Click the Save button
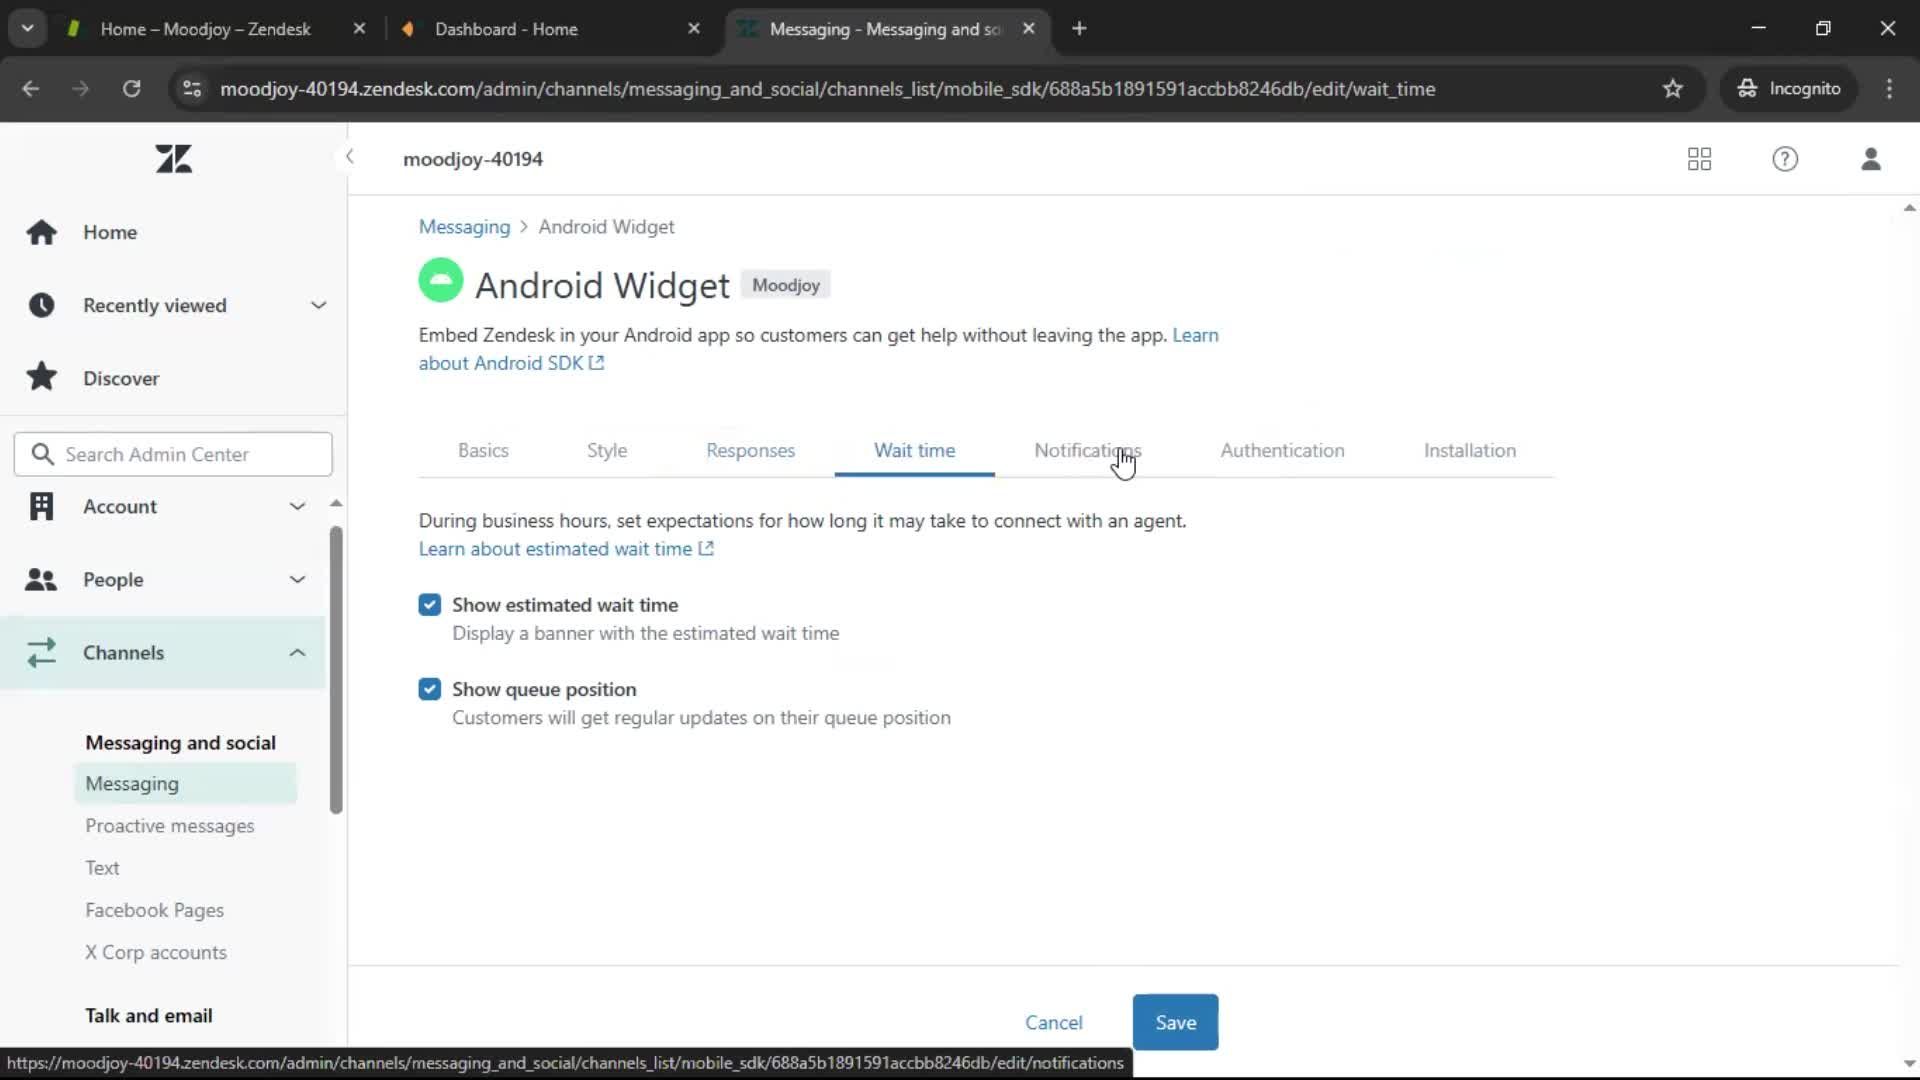 [x=1175, y=1022]
